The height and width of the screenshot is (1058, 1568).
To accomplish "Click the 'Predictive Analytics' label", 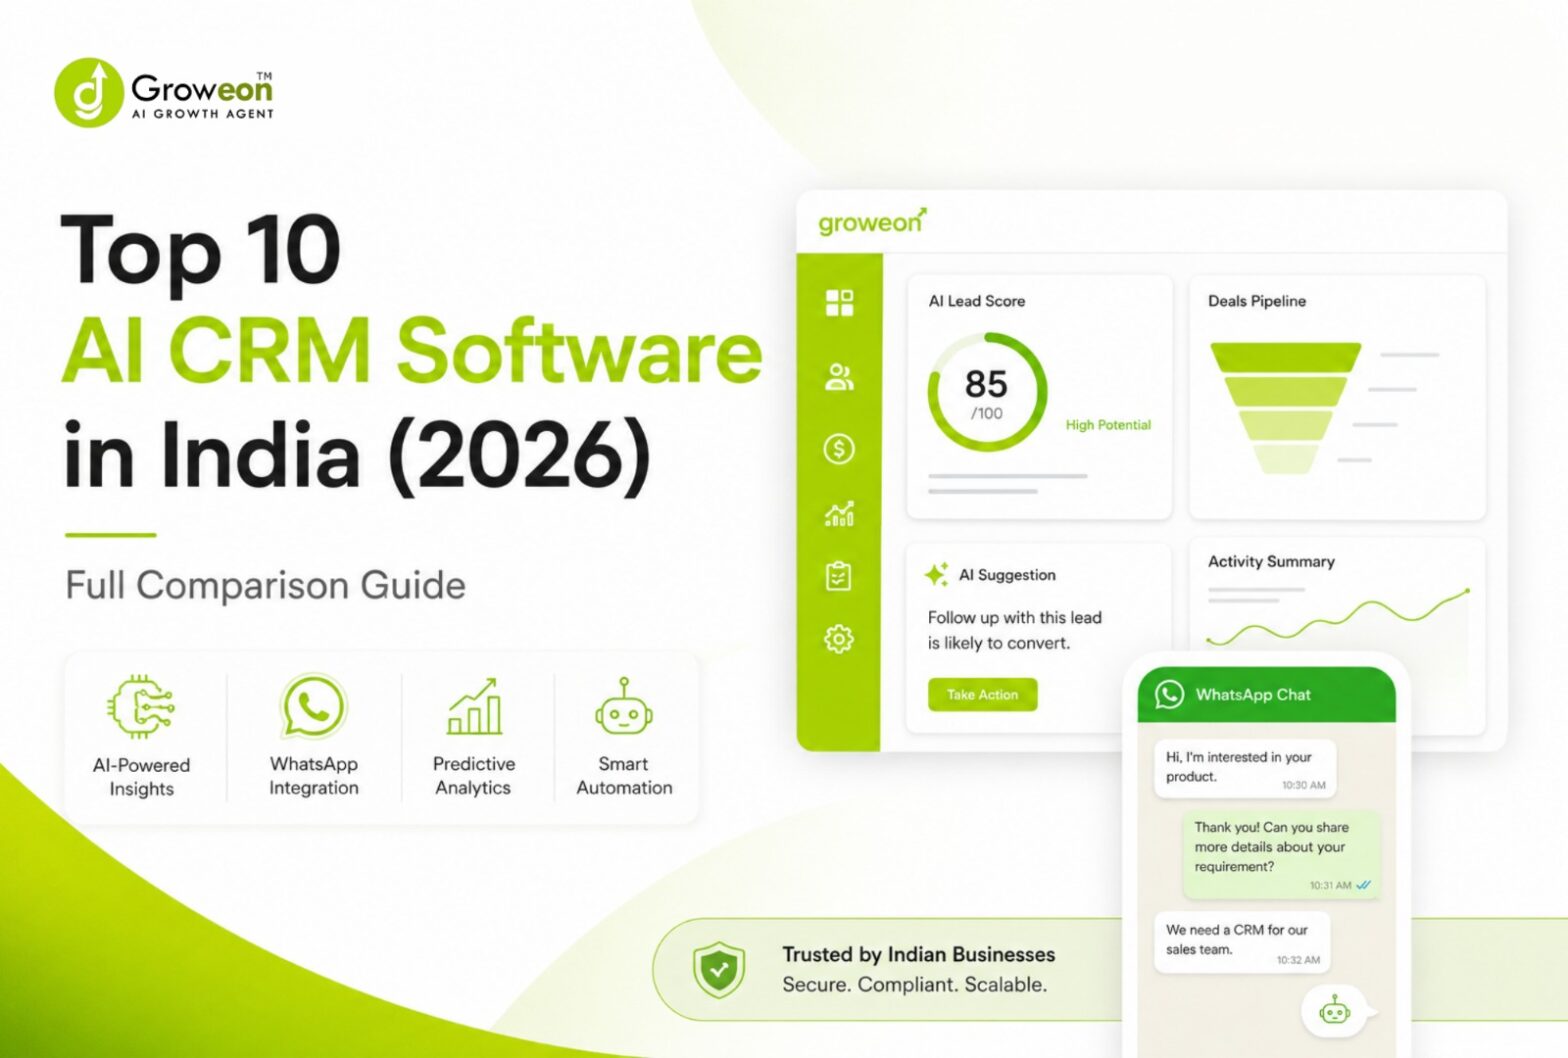I will [474, 776].
